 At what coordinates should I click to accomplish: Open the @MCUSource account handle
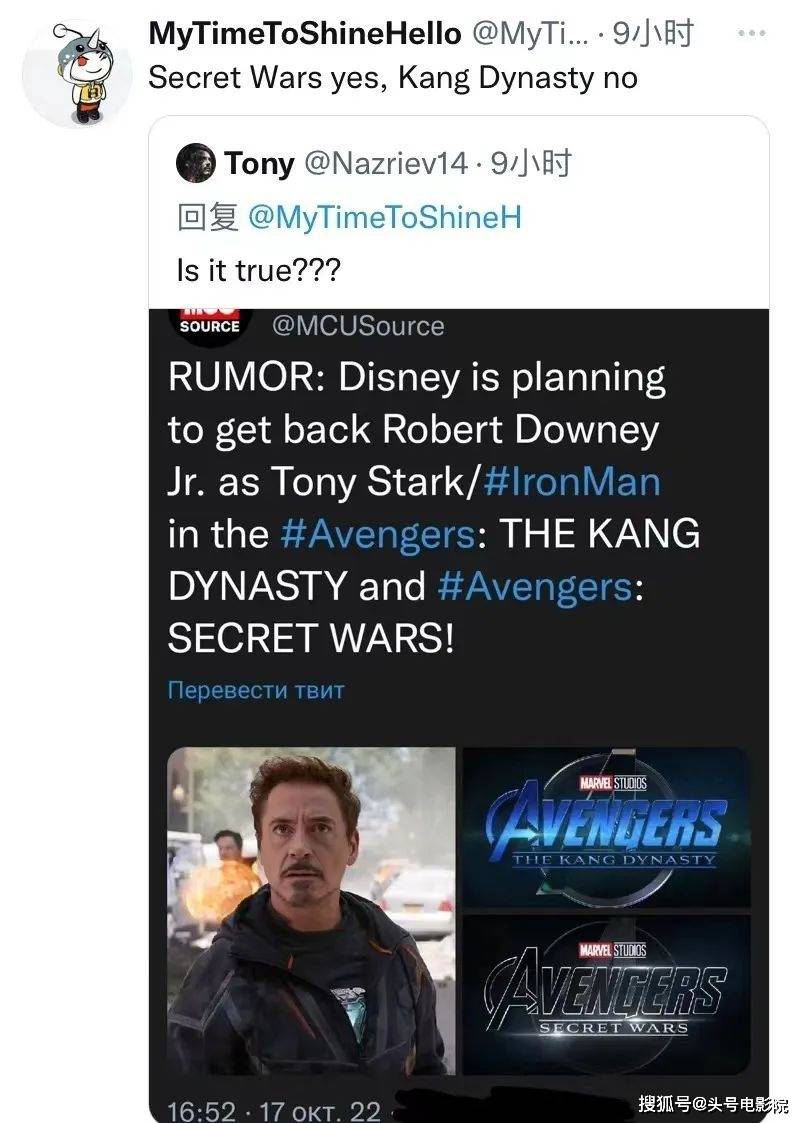coord(358,326)
